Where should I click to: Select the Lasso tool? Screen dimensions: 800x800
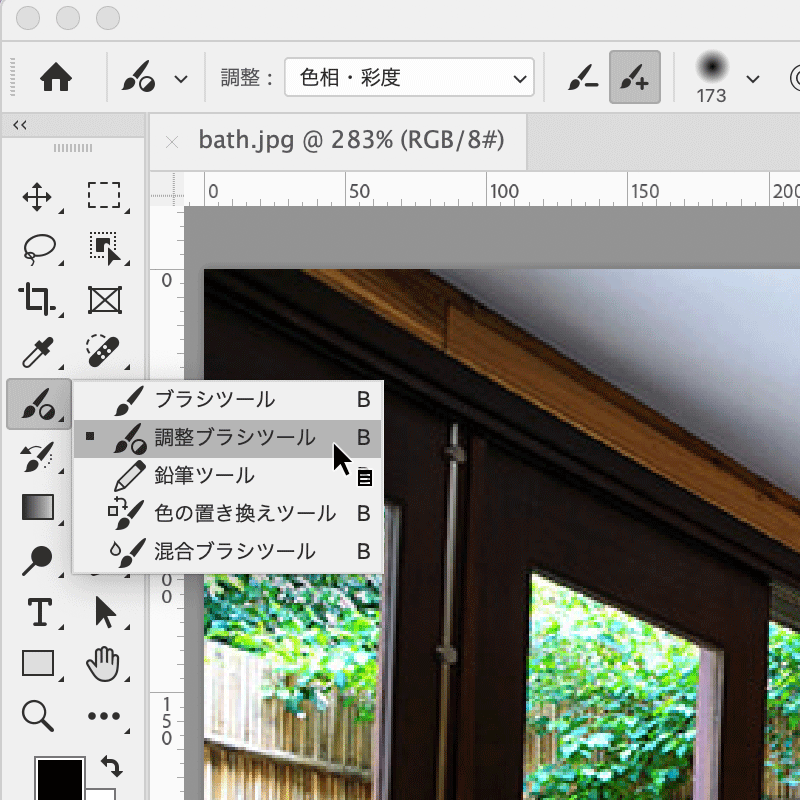(x=39, y=249)
